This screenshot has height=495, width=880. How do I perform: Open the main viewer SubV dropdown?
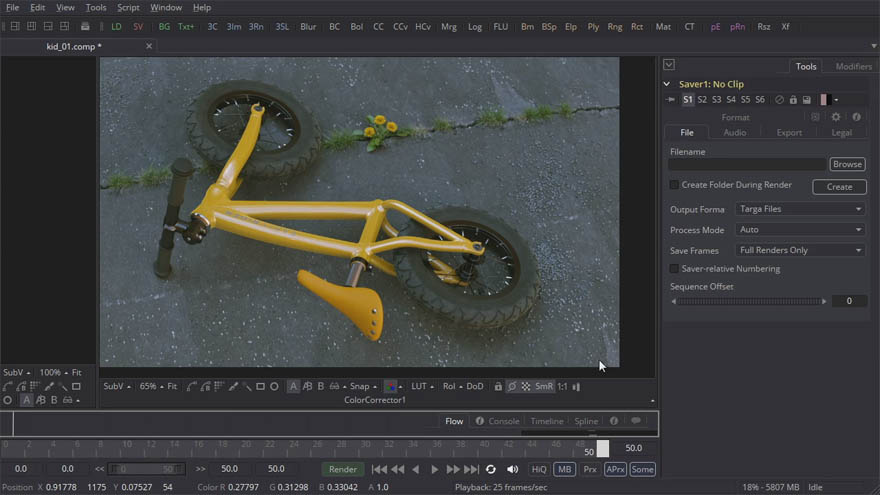tap(117, 386)
